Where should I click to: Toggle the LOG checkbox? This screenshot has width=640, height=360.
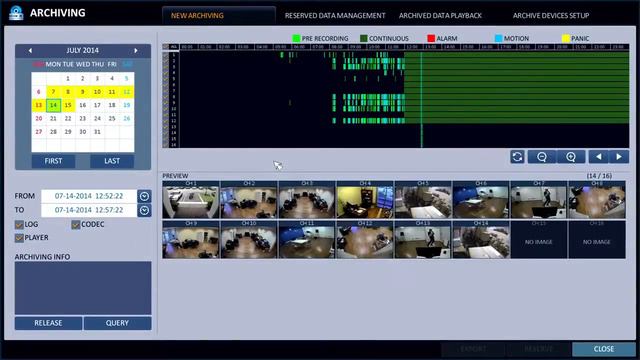pyautogui.click(x=19, y=224)
